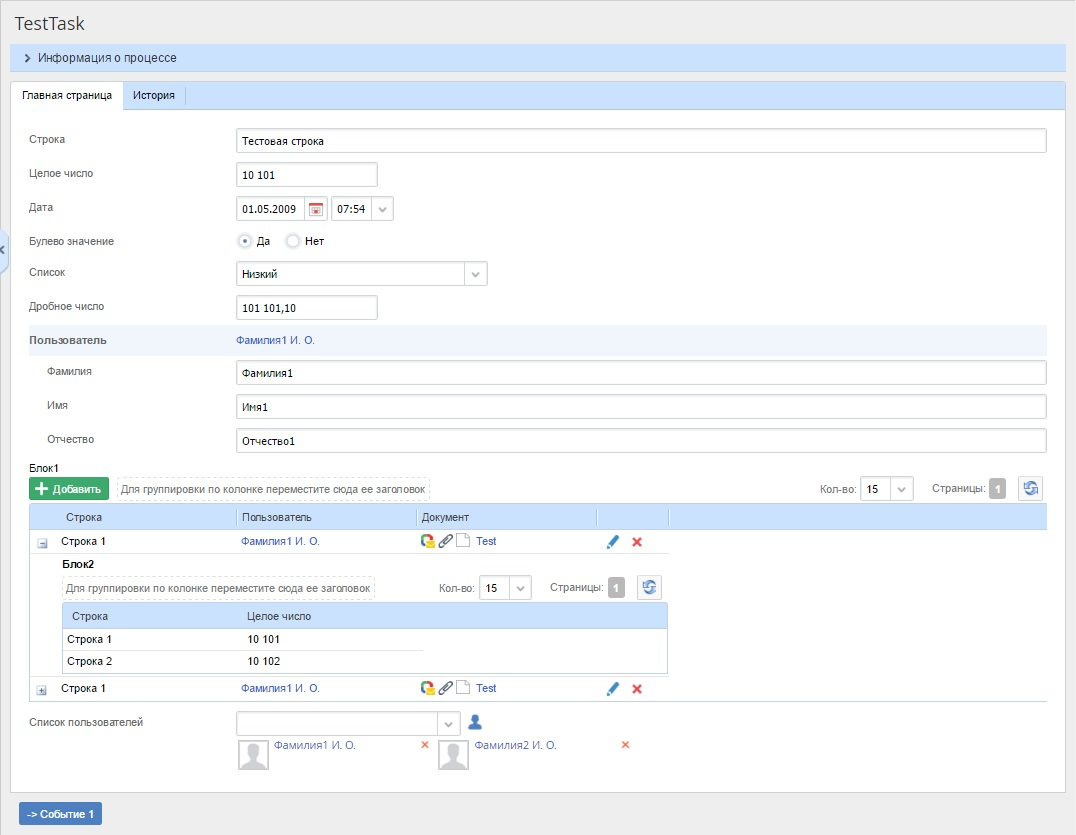Click the green Добавить button
This screenshot has width=1076, height=835.
coord(69,489)
